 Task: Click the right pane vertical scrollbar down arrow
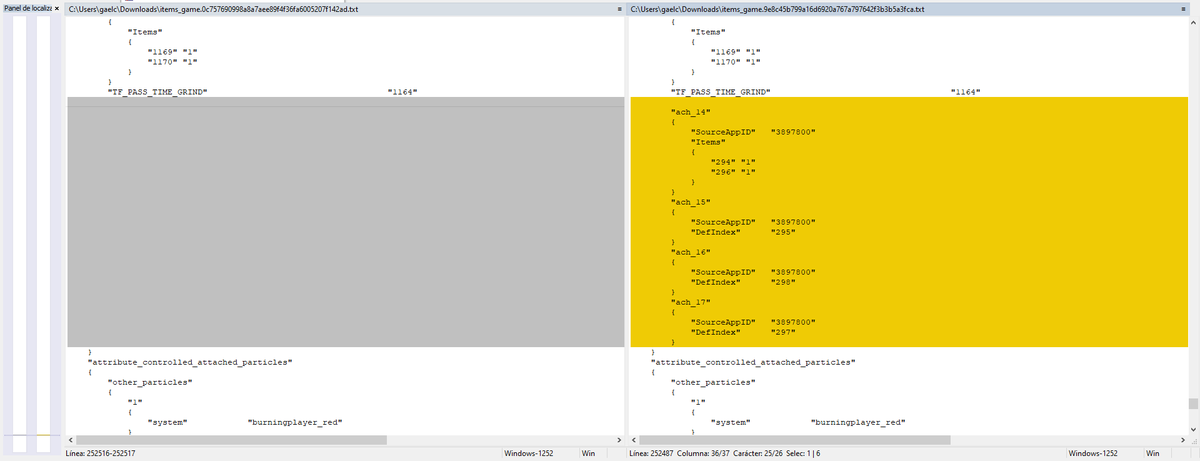tap(1194, 428)
